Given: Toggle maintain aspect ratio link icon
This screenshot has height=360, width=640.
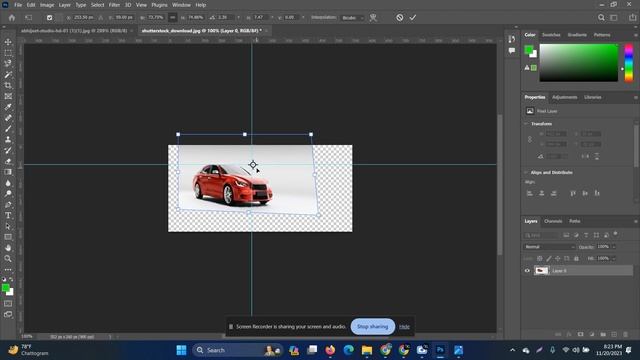Looking at the screenshot, I should pos(173,18).
